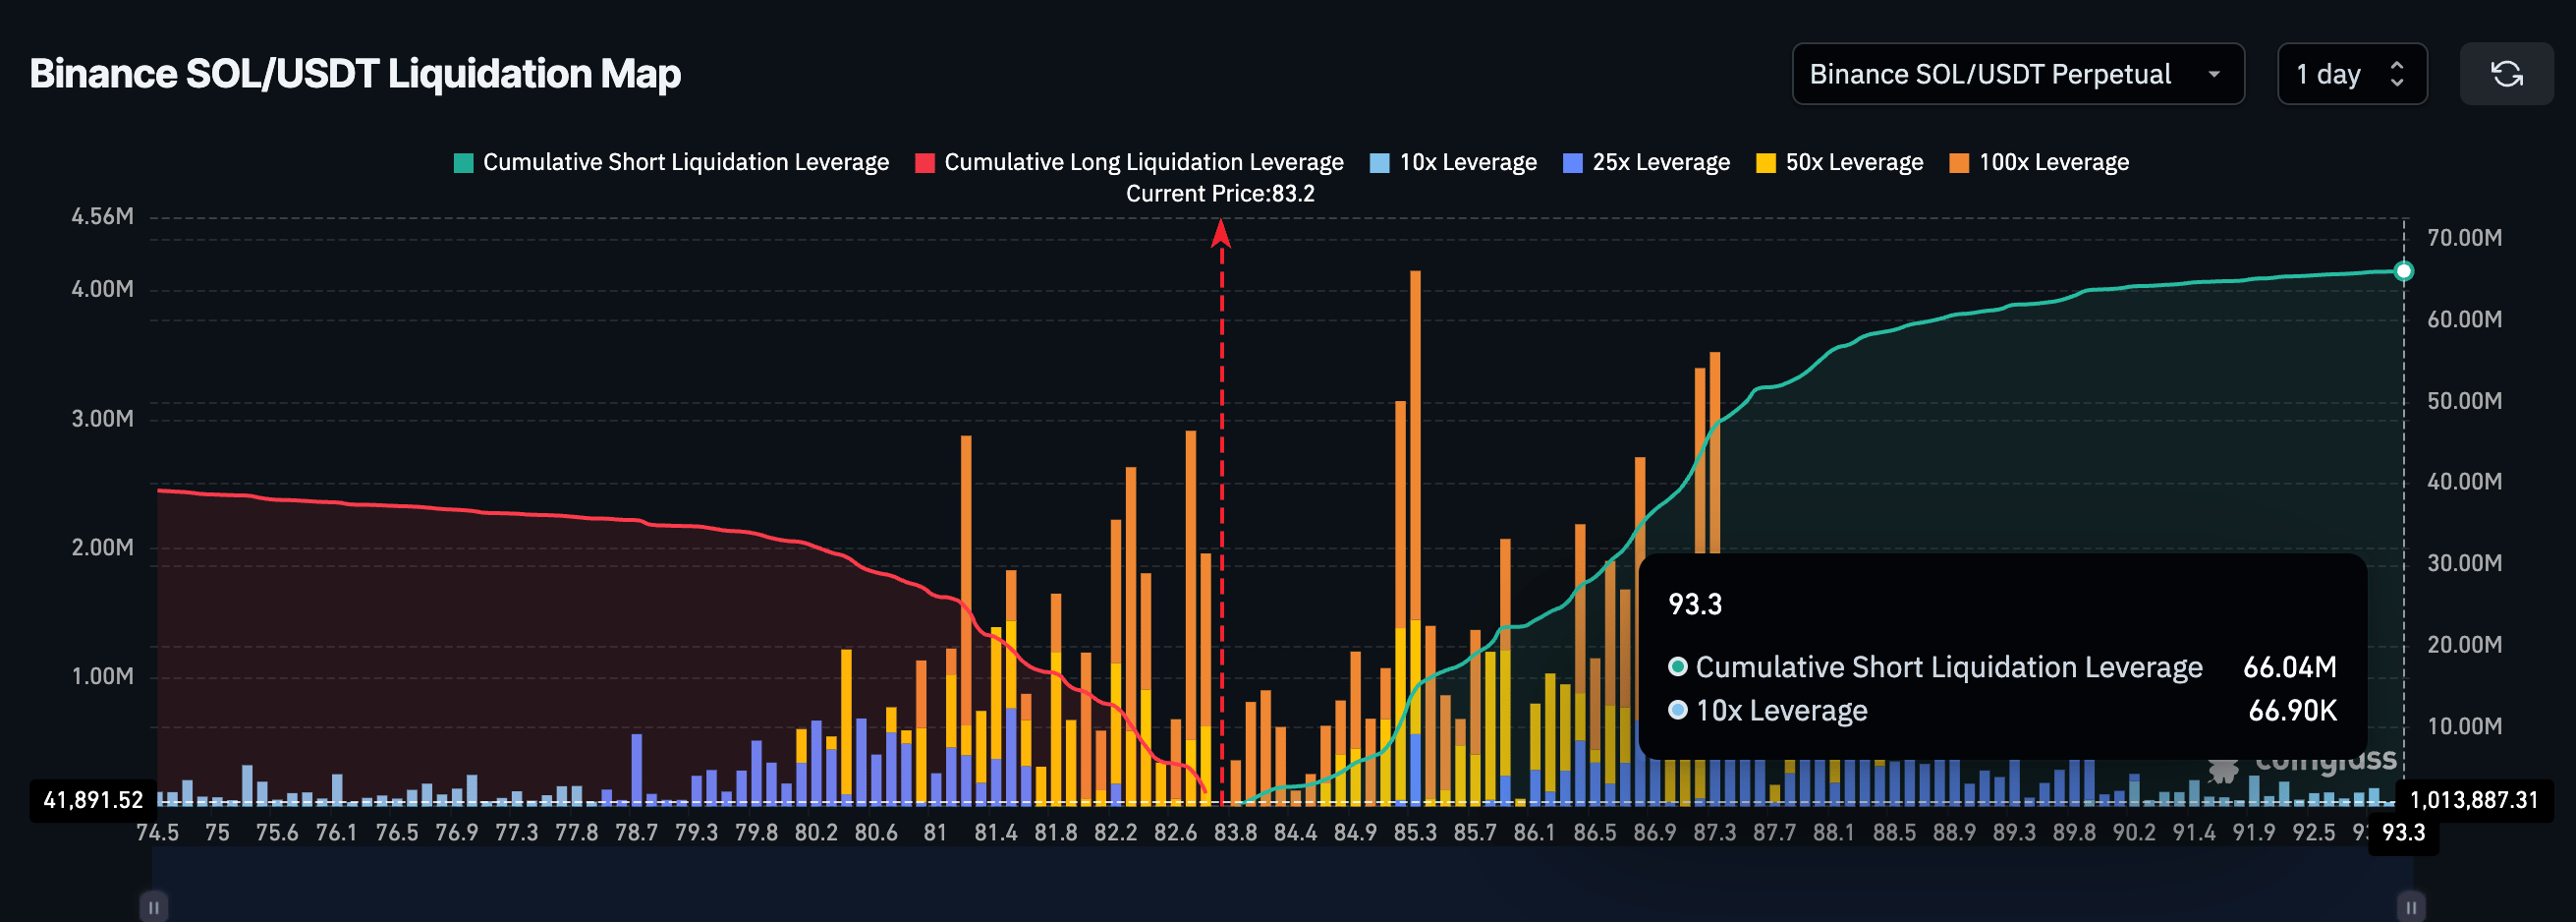Screen dimensions: 2576x922
Task: Click the refresh chart icon button
Action: [x=2506, y=74]
